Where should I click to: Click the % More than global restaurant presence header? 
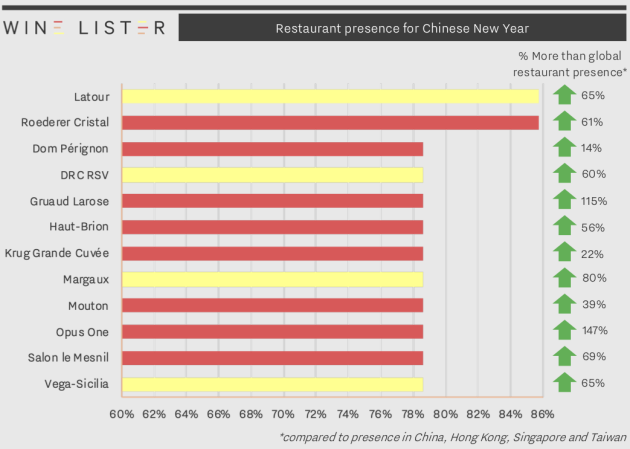pyautogui.click(x=570, y=64)
